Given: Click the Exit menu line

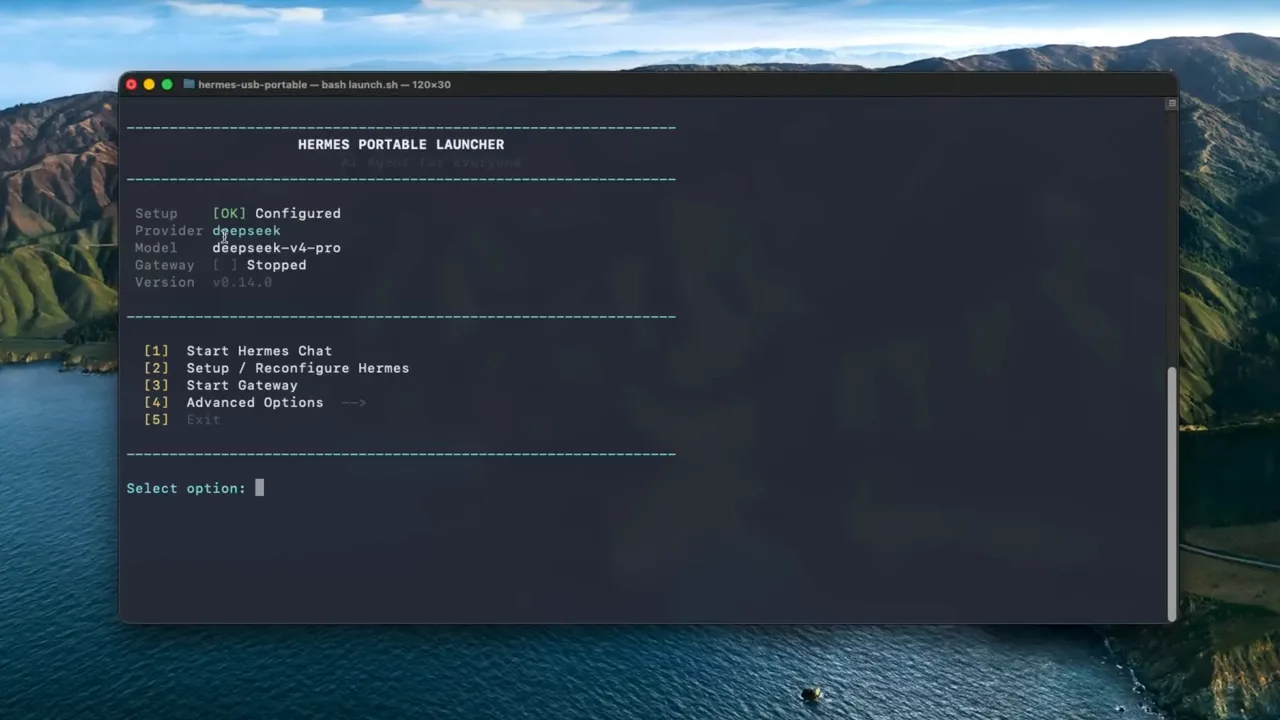Looking at the screenshot, I should 203,420.
